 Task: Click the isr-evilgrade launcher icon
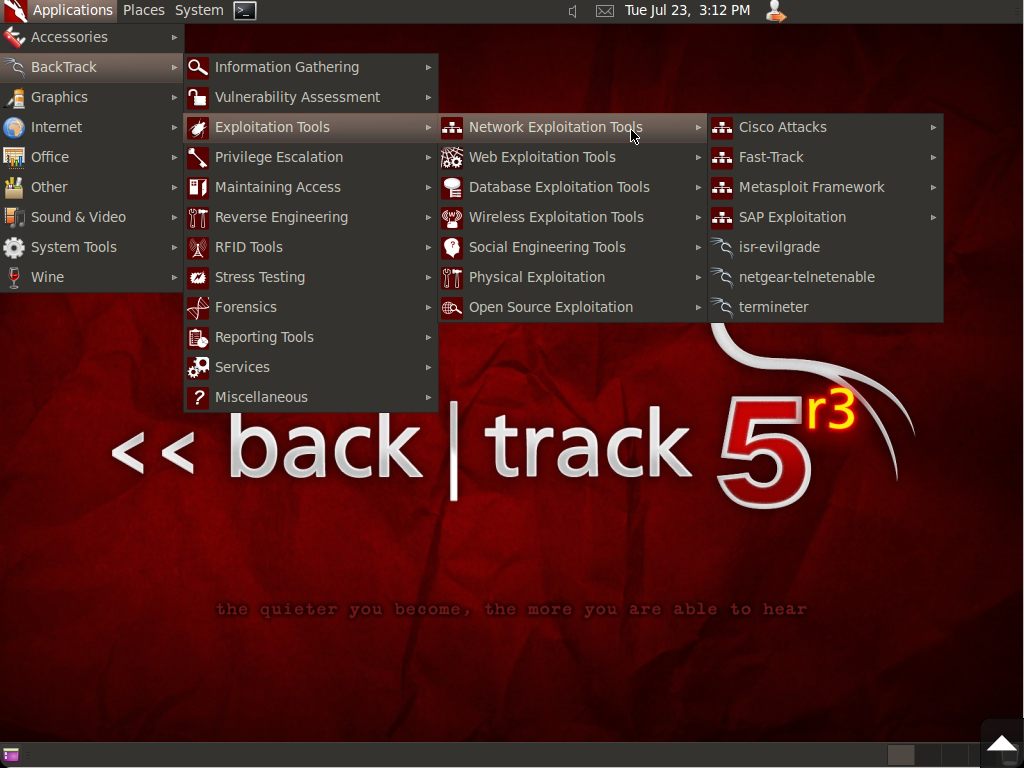coord(722,248)
